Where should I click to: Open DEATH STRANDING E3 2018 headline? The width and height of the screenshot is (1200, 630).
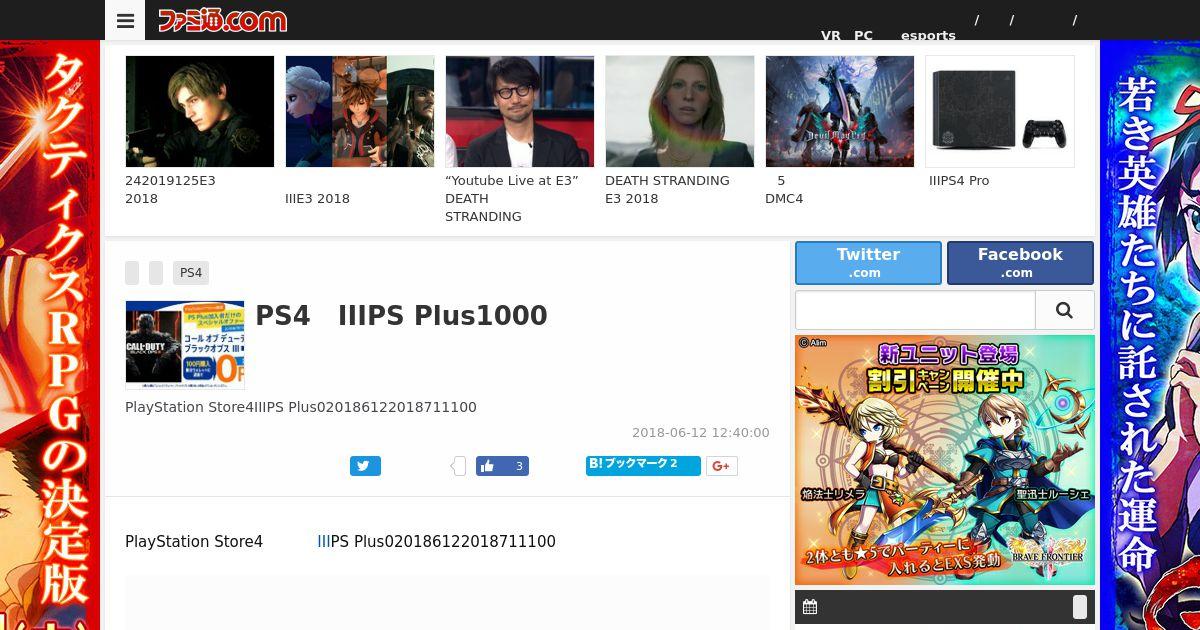[667, 189]
